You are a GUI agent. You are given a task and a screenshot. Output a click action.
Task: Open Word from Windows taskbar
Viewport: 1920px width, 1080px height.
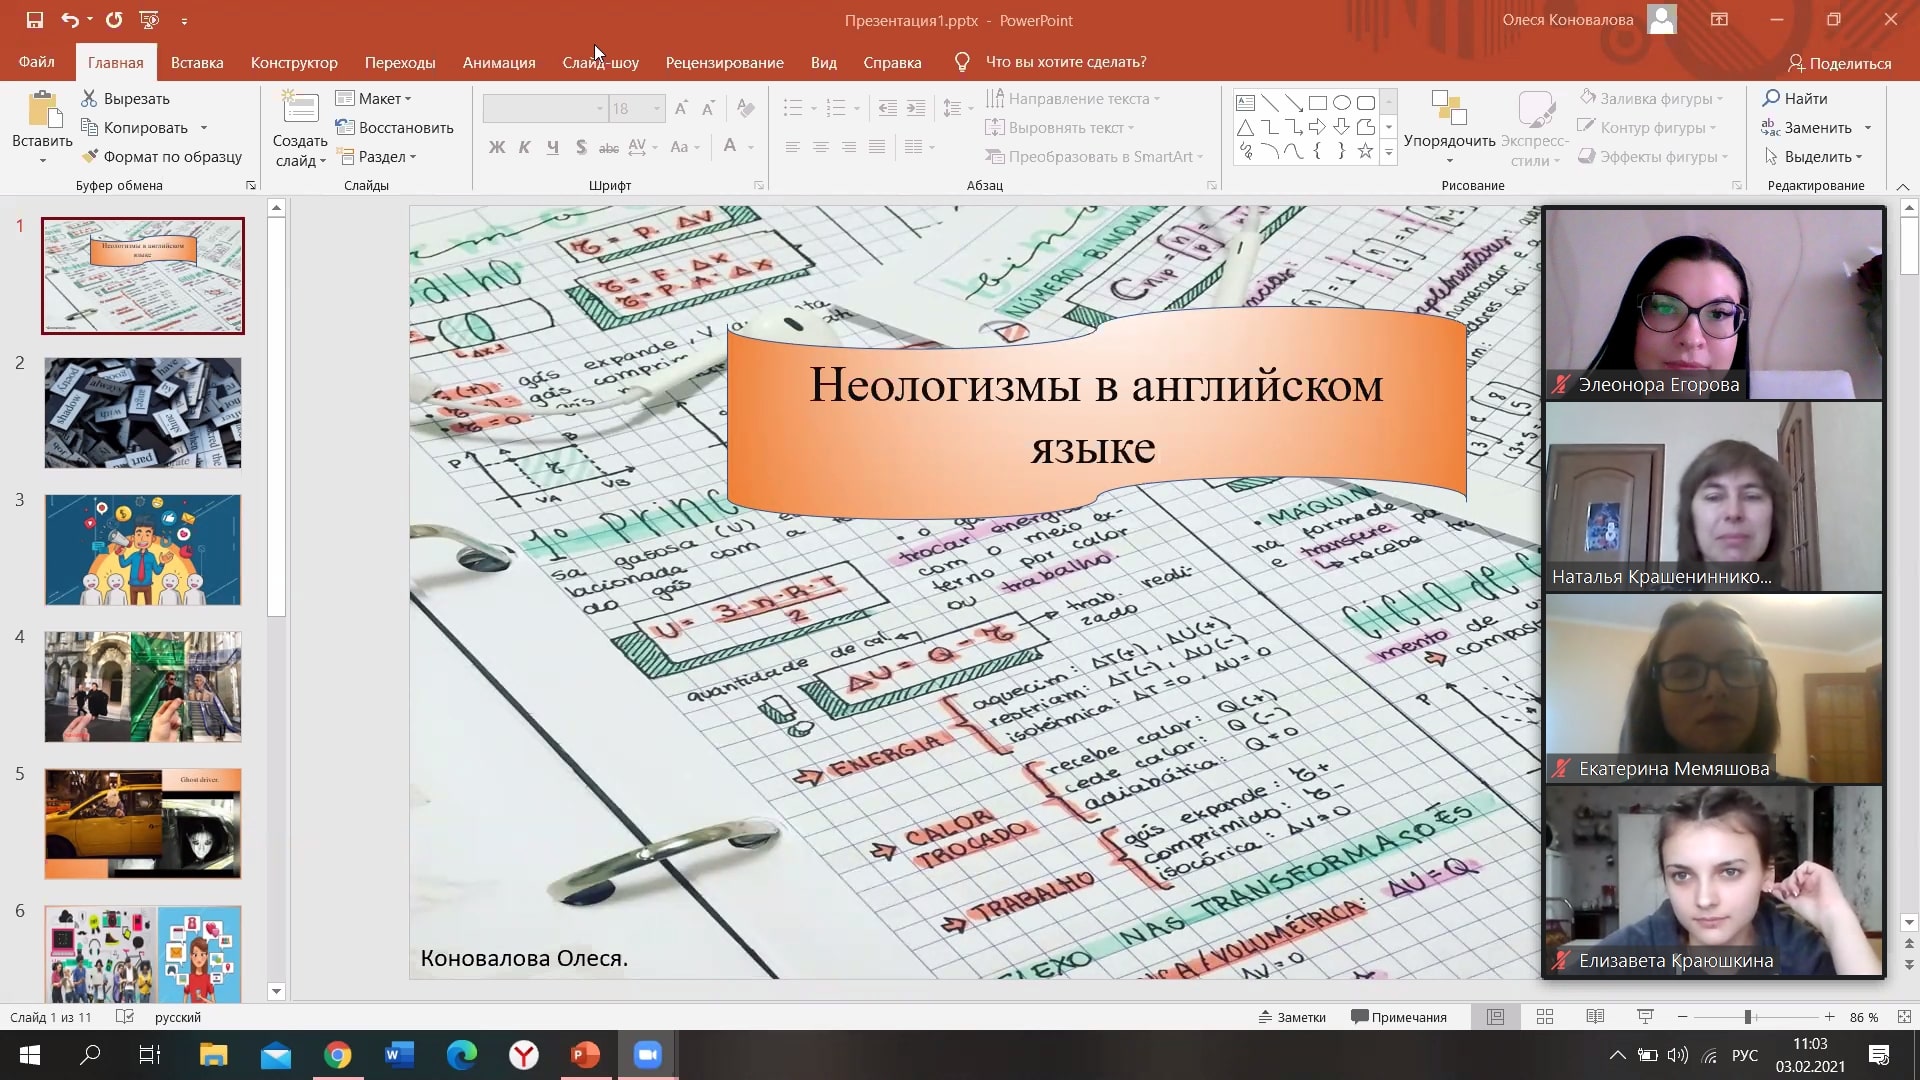399,1055
